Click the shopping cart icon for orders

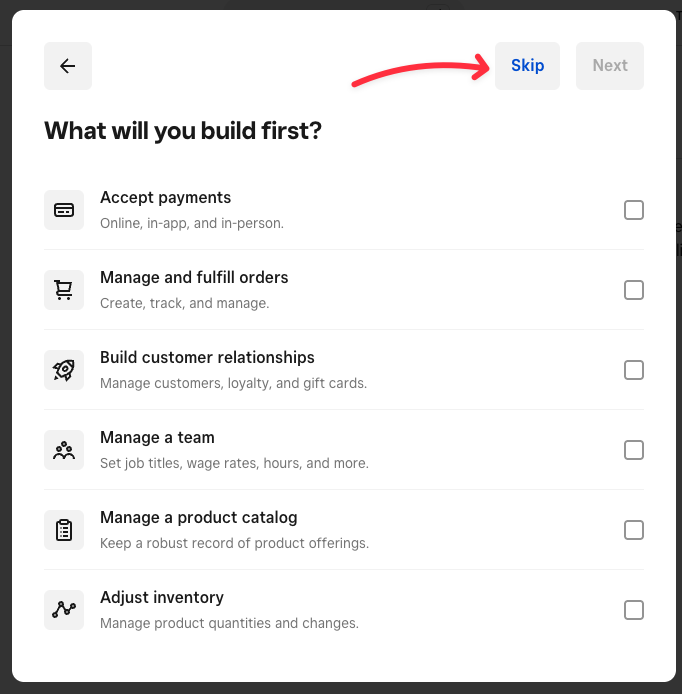64,290
